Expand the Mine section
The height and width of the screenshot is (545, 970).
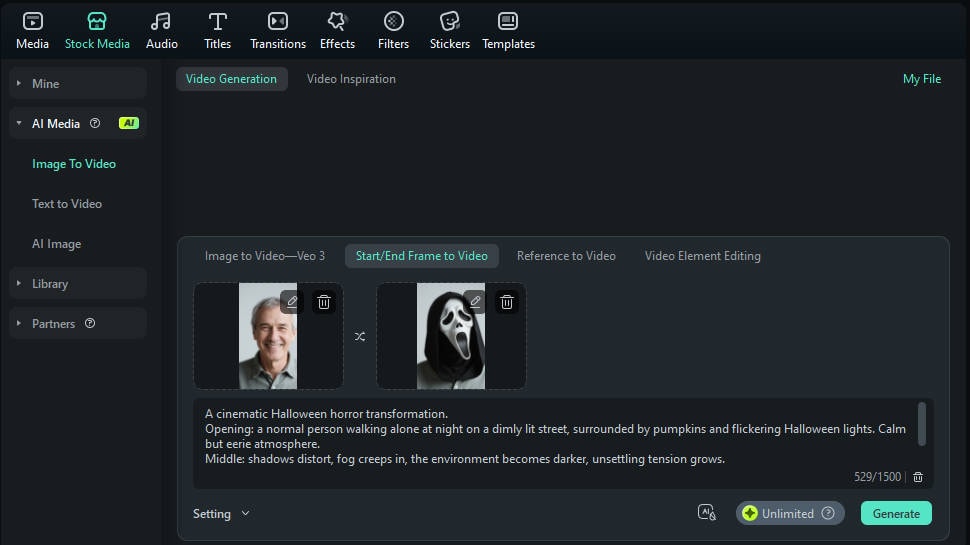[19, 83]
